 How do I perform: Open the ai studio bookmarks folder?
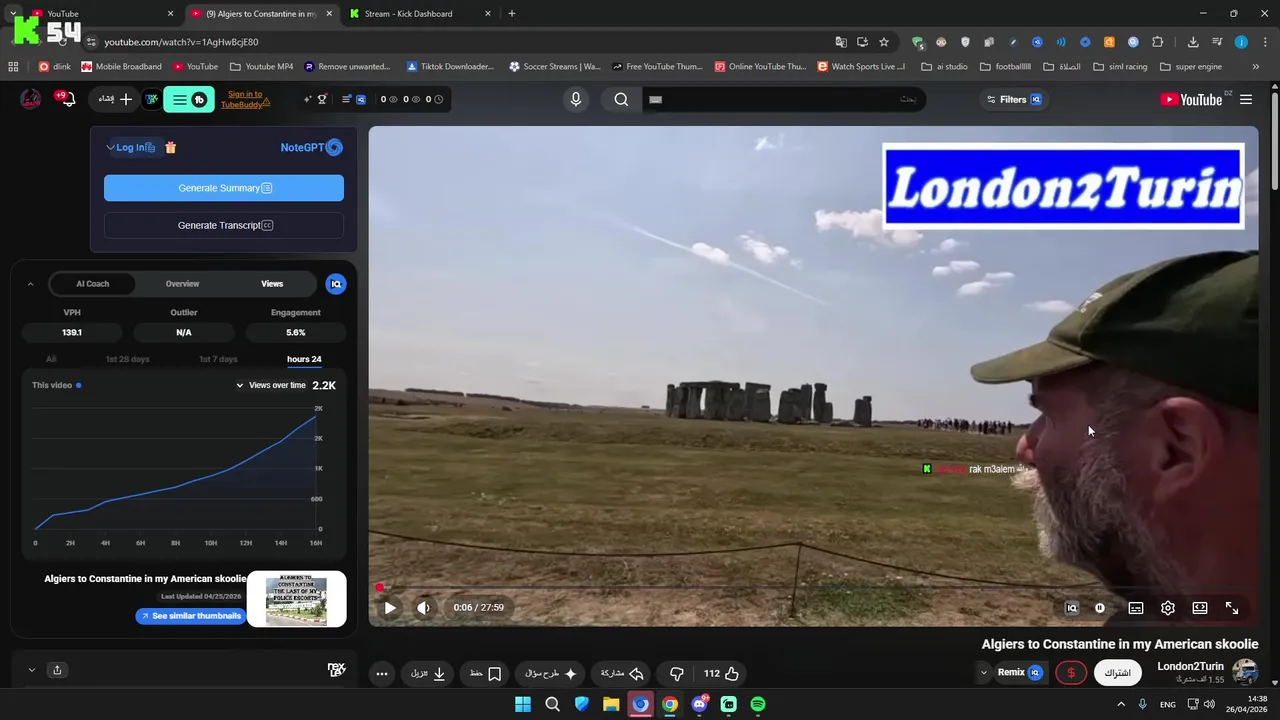point(944,67)
